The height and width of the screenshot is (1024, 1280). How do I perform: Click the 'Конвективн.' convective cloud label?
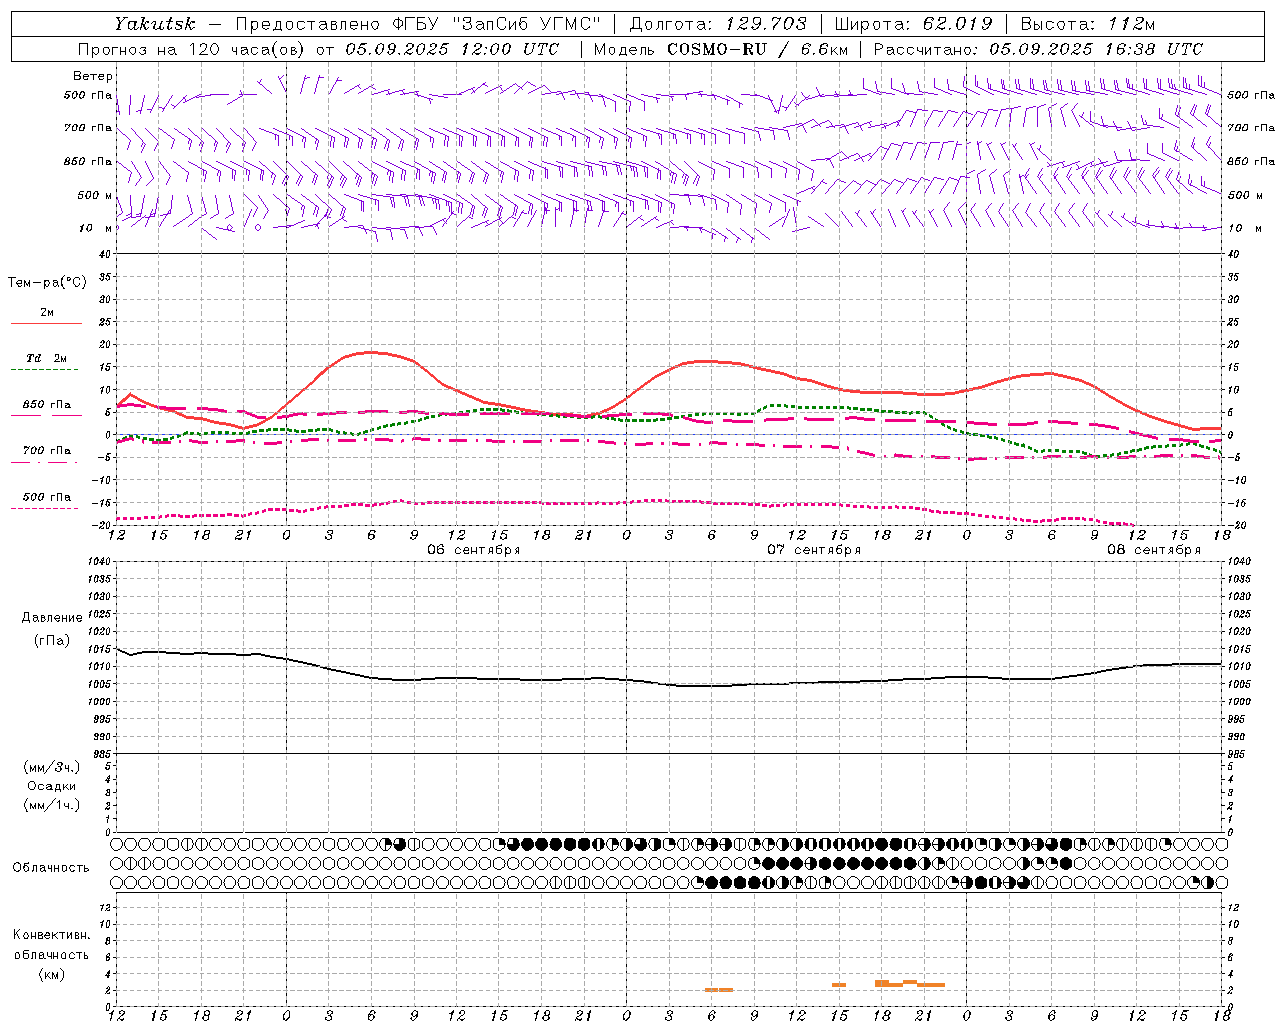tap(52, 935)
